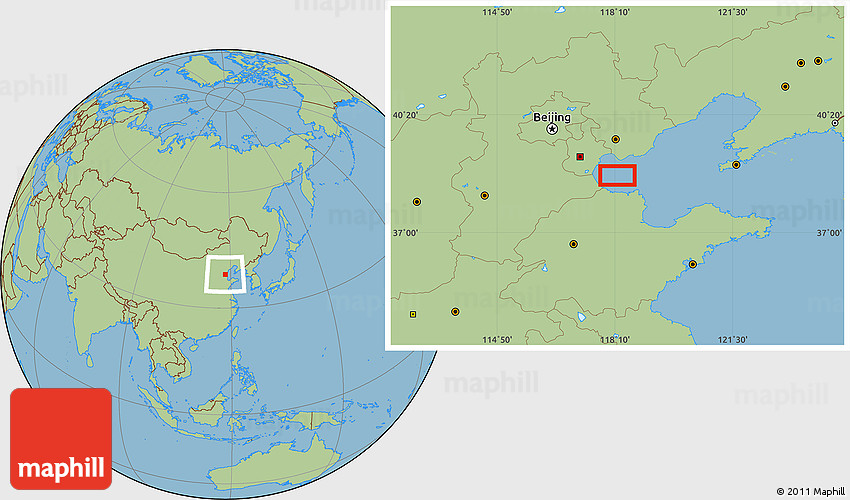
Task: Click the city dot left of the northeasternmost marker
Action: 801,63
